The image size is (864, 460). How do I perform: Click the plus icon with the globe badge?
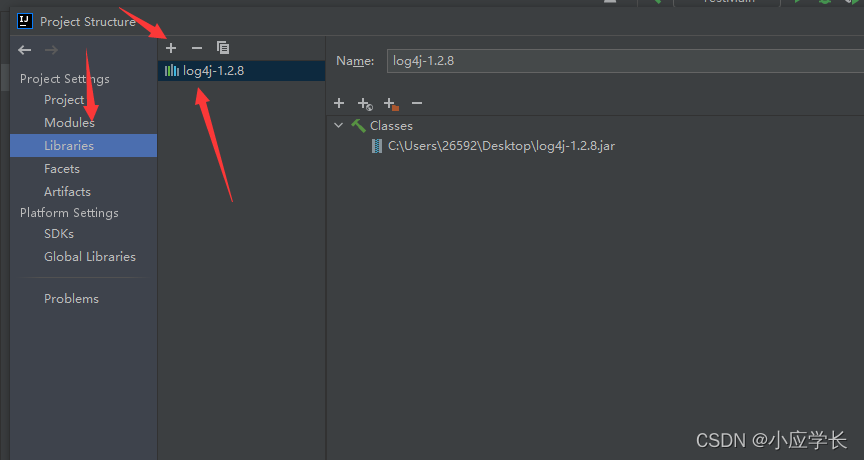click(365, 104)
